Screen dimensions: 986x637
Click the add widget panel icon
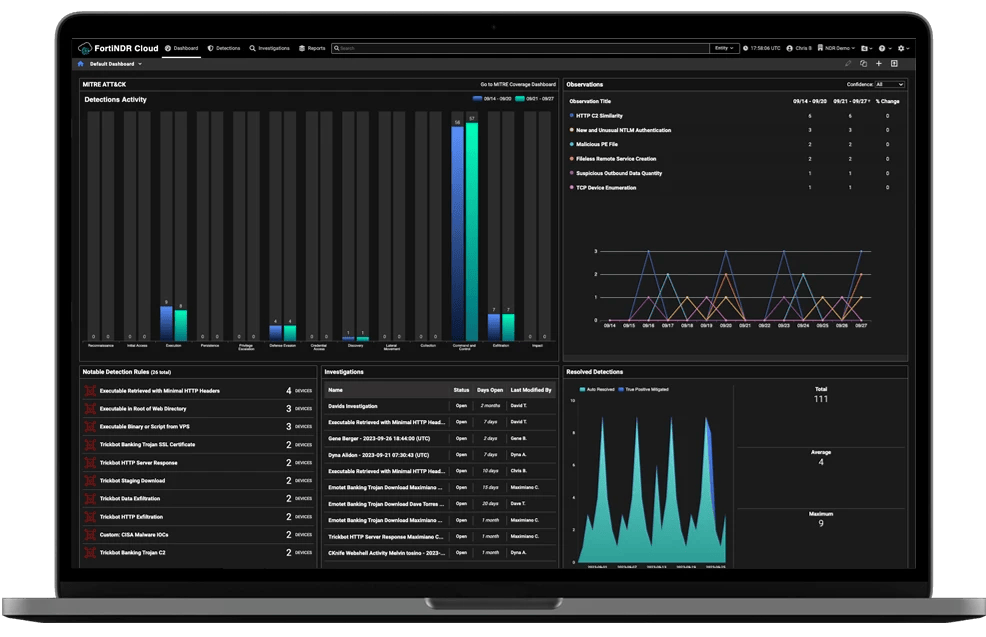pyautogui.click(x=894, y=64)
